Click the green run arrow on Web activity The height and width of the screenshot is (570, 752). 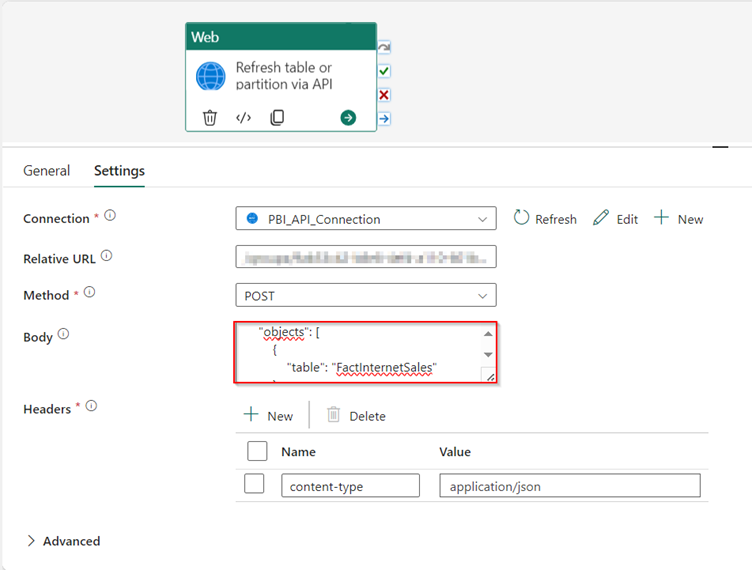348,117
